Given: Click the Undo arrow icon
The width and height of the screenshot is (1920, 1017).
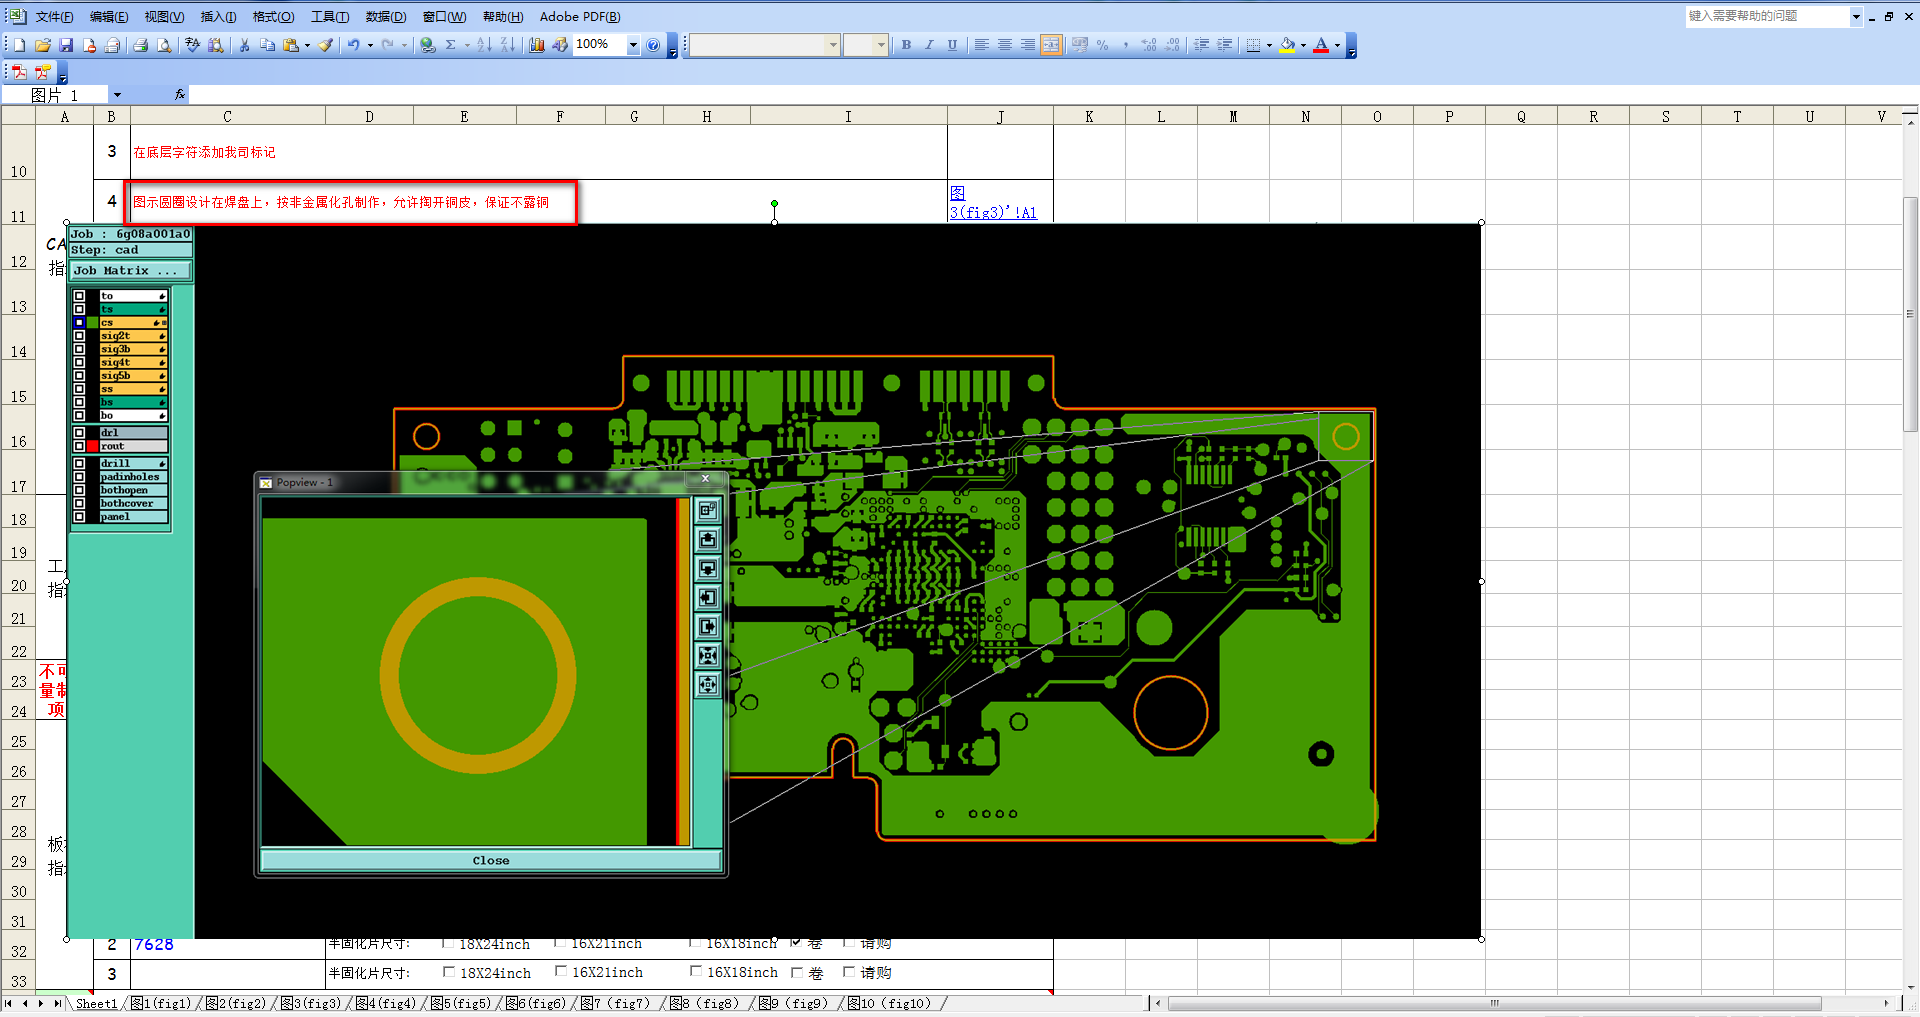Looking at the screenshot, I should 353,45.
